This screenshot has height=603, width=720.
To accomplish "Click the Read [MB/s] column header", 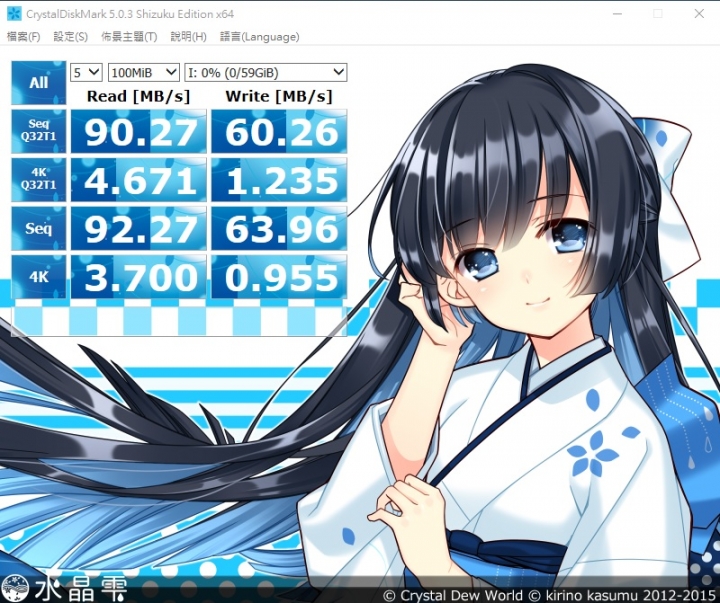I will click(138, 96).
